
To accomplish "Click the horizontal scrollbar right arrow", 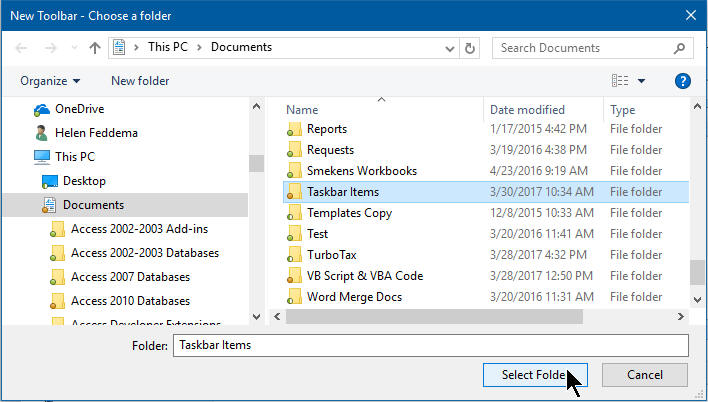I will click(x=680, y=317).
